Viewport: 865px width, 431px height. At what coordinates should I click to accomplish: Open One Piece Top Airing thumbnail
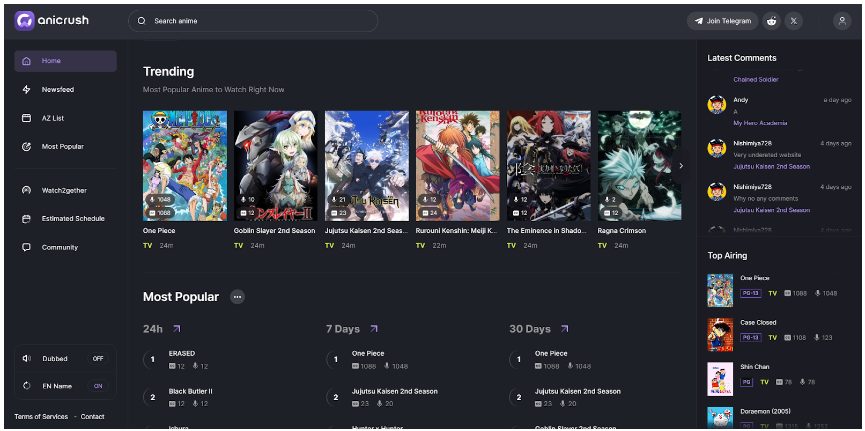pyautogui.click(x=720, y=290)
